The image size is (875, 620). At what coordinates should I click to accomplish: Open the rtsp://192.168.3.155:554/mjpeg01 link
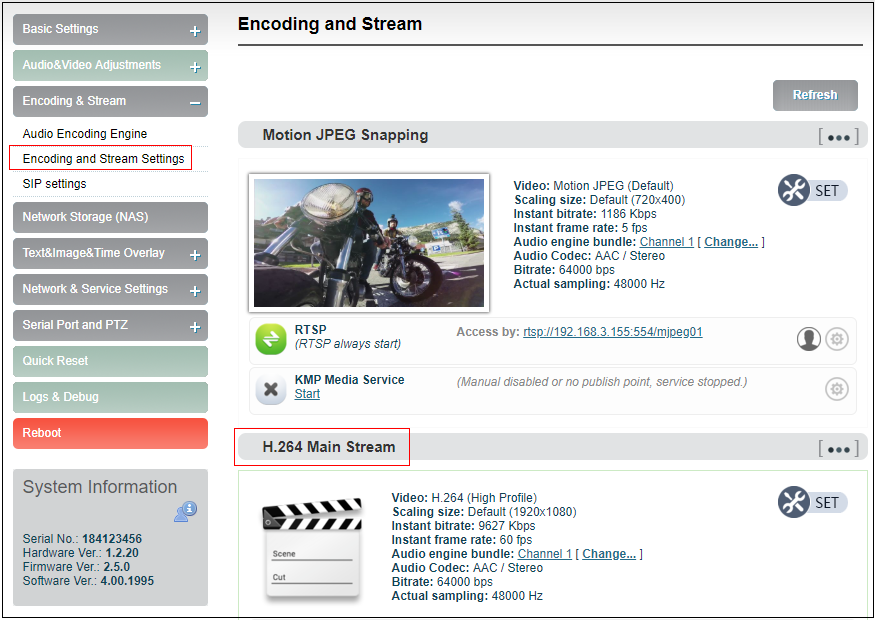point(613,332)
